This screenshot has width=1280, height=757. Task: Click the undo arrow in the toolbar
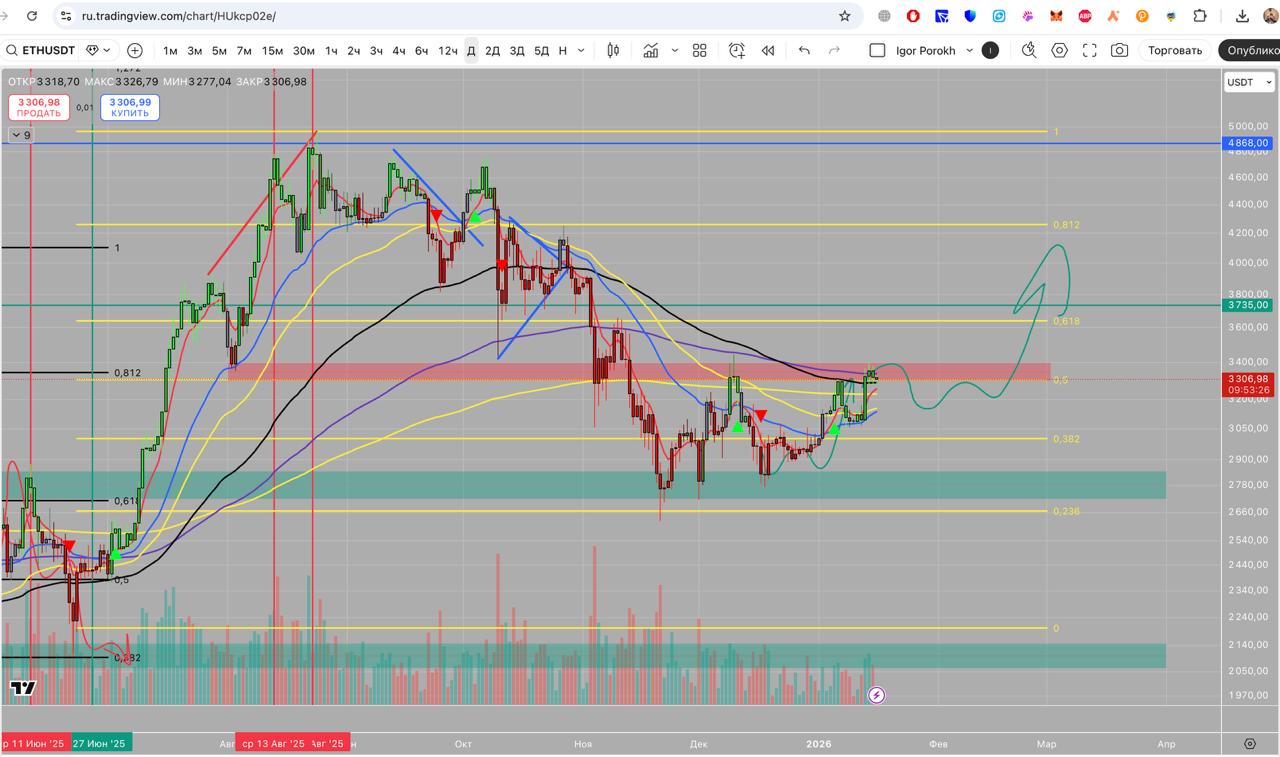804,51
